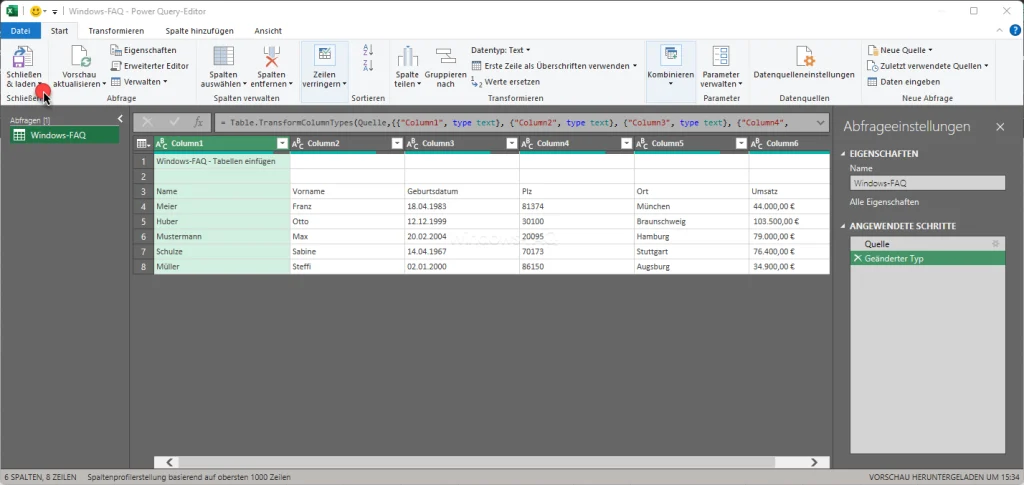Image resolution: width=1024 pixels, height=485 pixels.
Task: Click Werte ersetzen
Action: click(505, 82)
